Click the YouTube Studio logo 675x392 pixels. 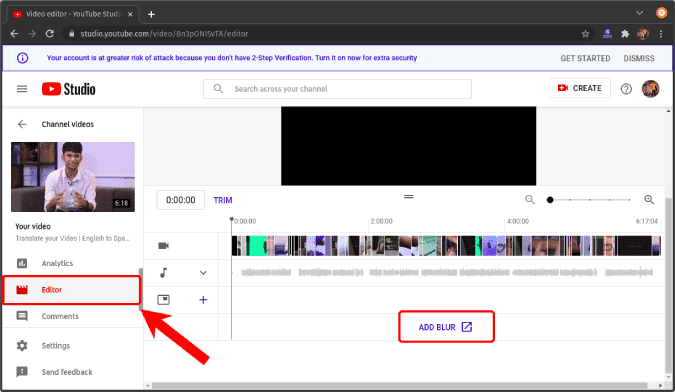point(68,89)
